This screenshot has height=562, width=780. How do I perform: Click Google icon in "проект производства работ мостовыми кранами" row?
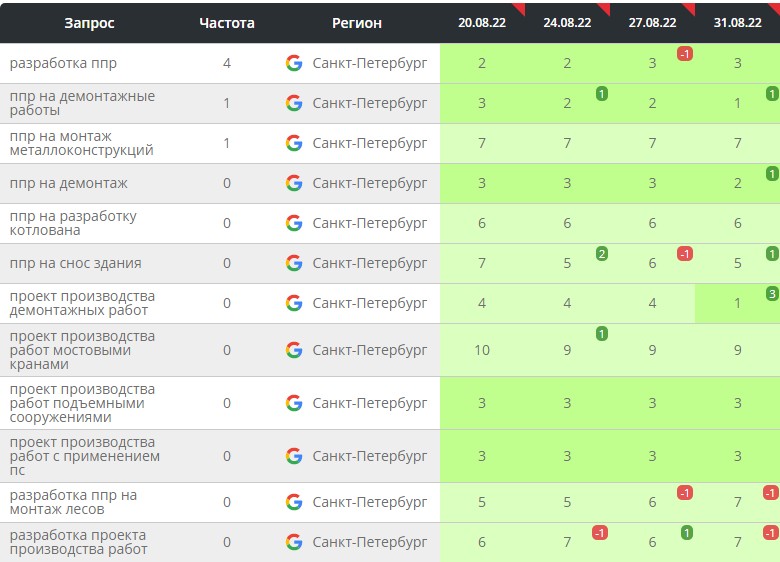pyautogui.click(x=294, y=350)
